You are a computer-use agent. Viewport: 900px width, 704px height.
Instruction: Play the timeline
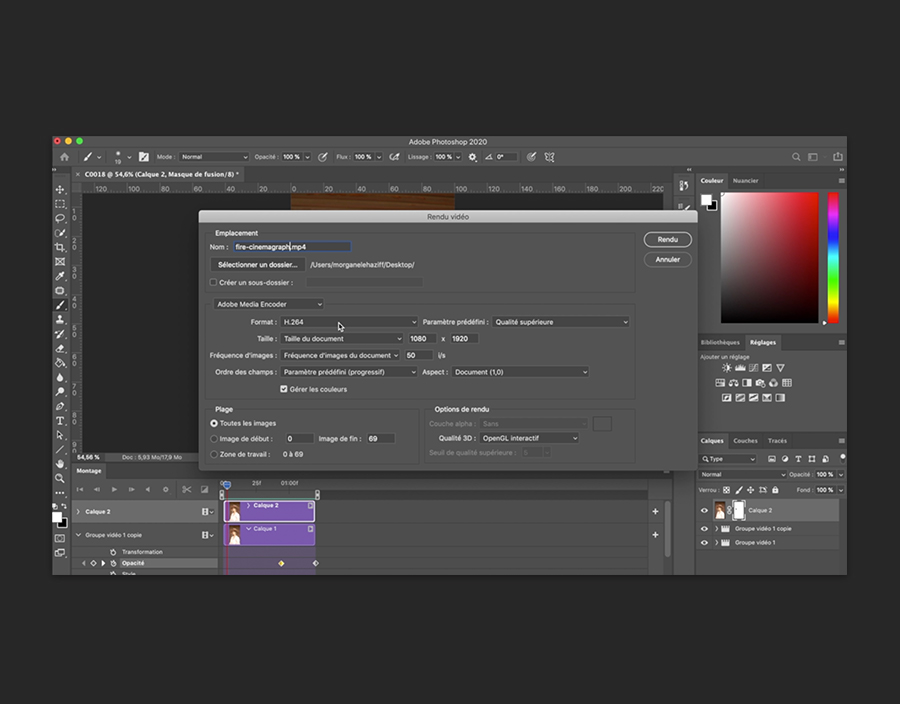tap(114, 489)
